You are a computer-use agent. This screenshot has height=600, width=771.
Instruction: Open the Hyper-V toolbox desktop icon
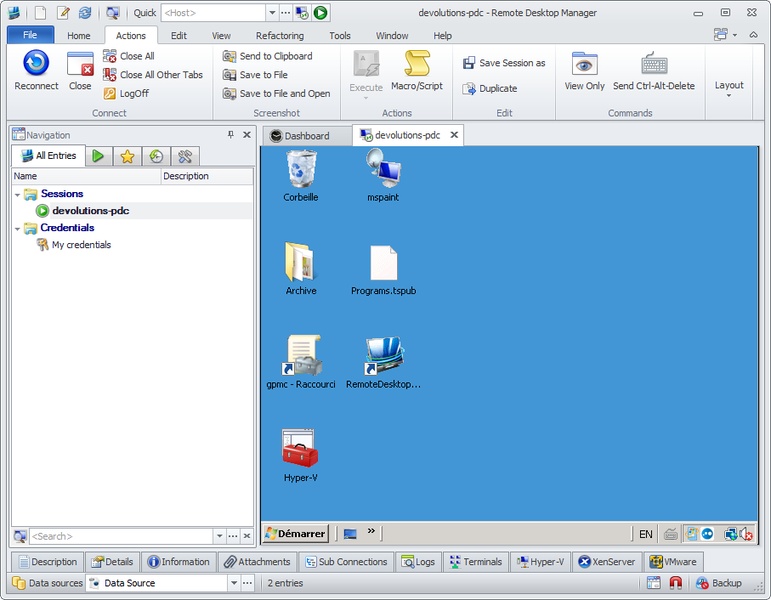tap(300, 449)
